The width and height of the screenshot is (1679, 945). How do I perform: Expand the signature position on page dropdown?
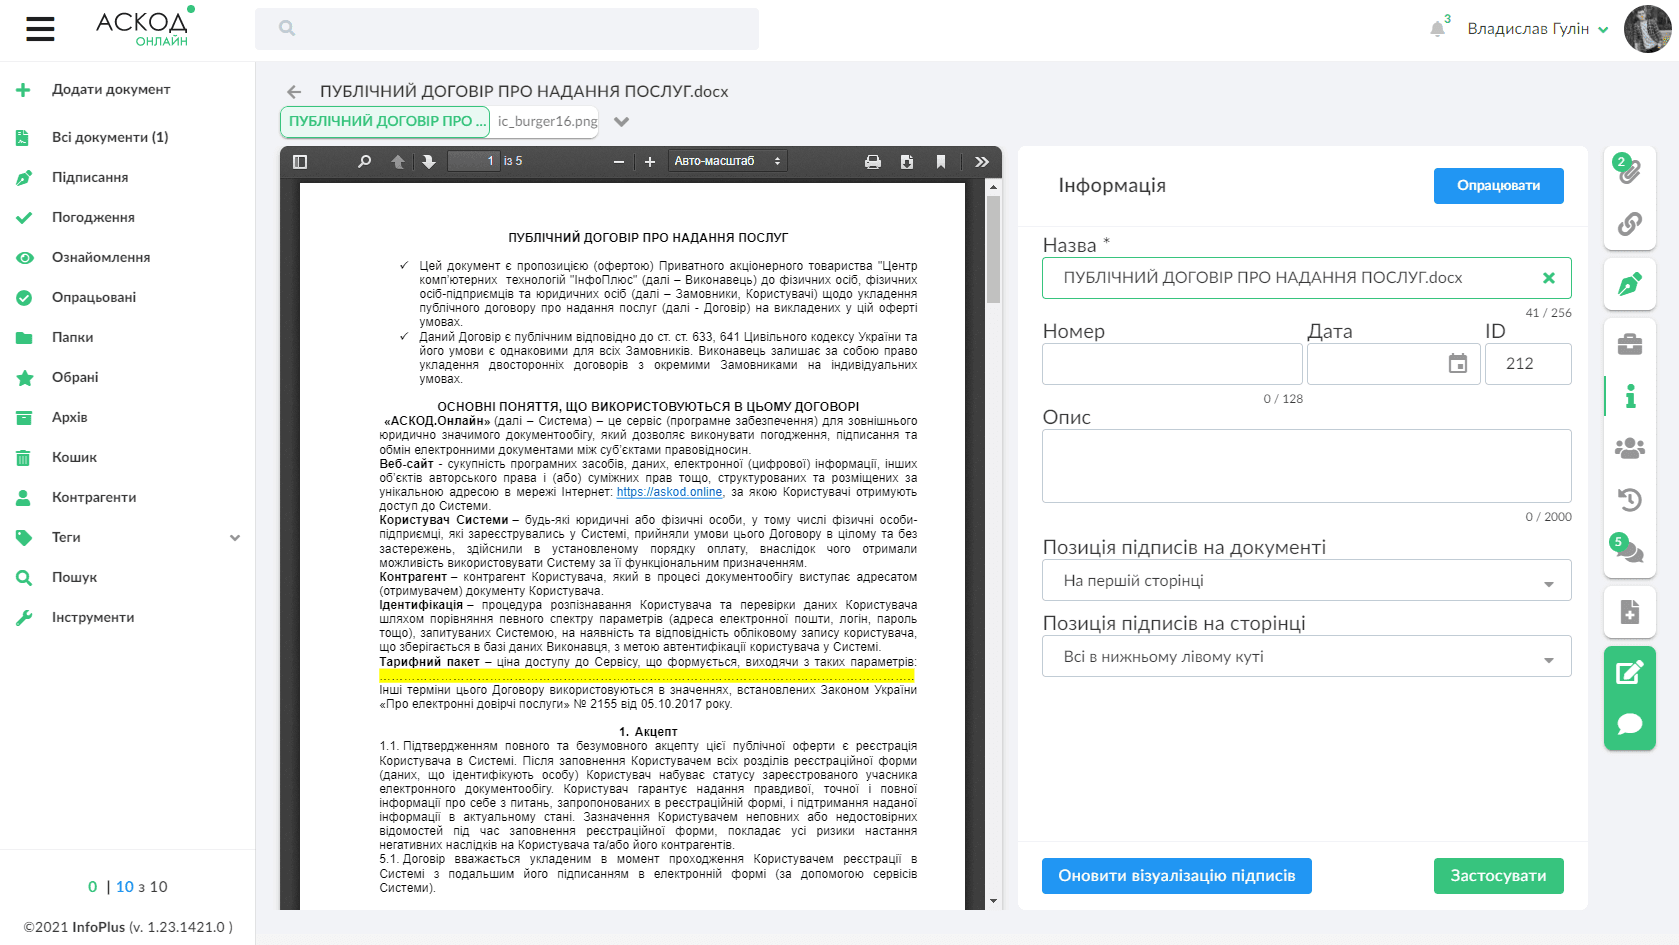pyautogui.click(x=1306, y=657)
